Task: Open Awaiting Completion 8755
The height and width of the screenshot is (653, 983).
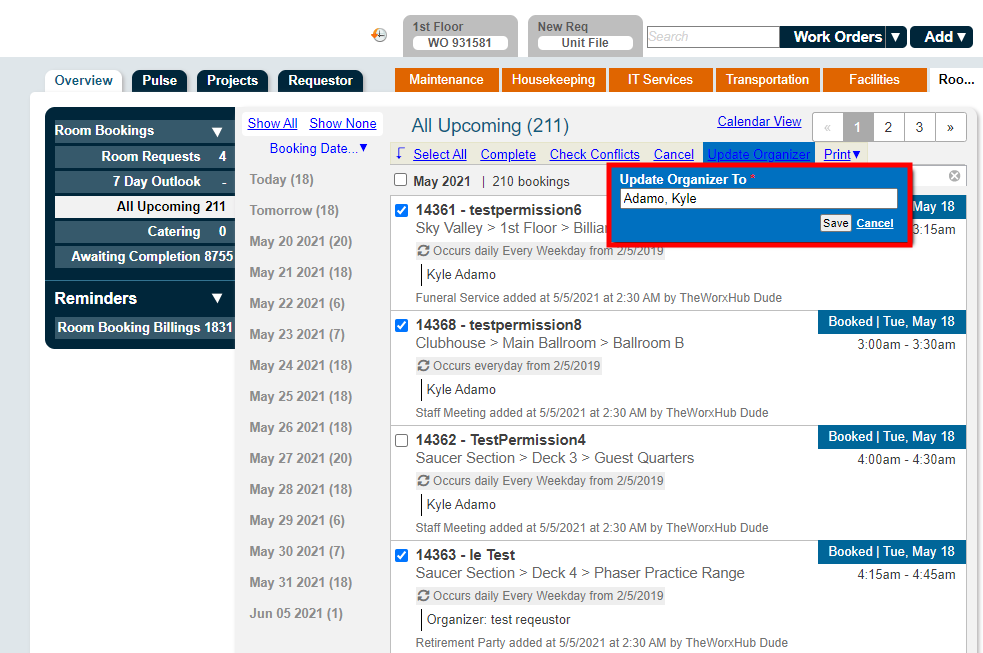Action: (144, 257)
